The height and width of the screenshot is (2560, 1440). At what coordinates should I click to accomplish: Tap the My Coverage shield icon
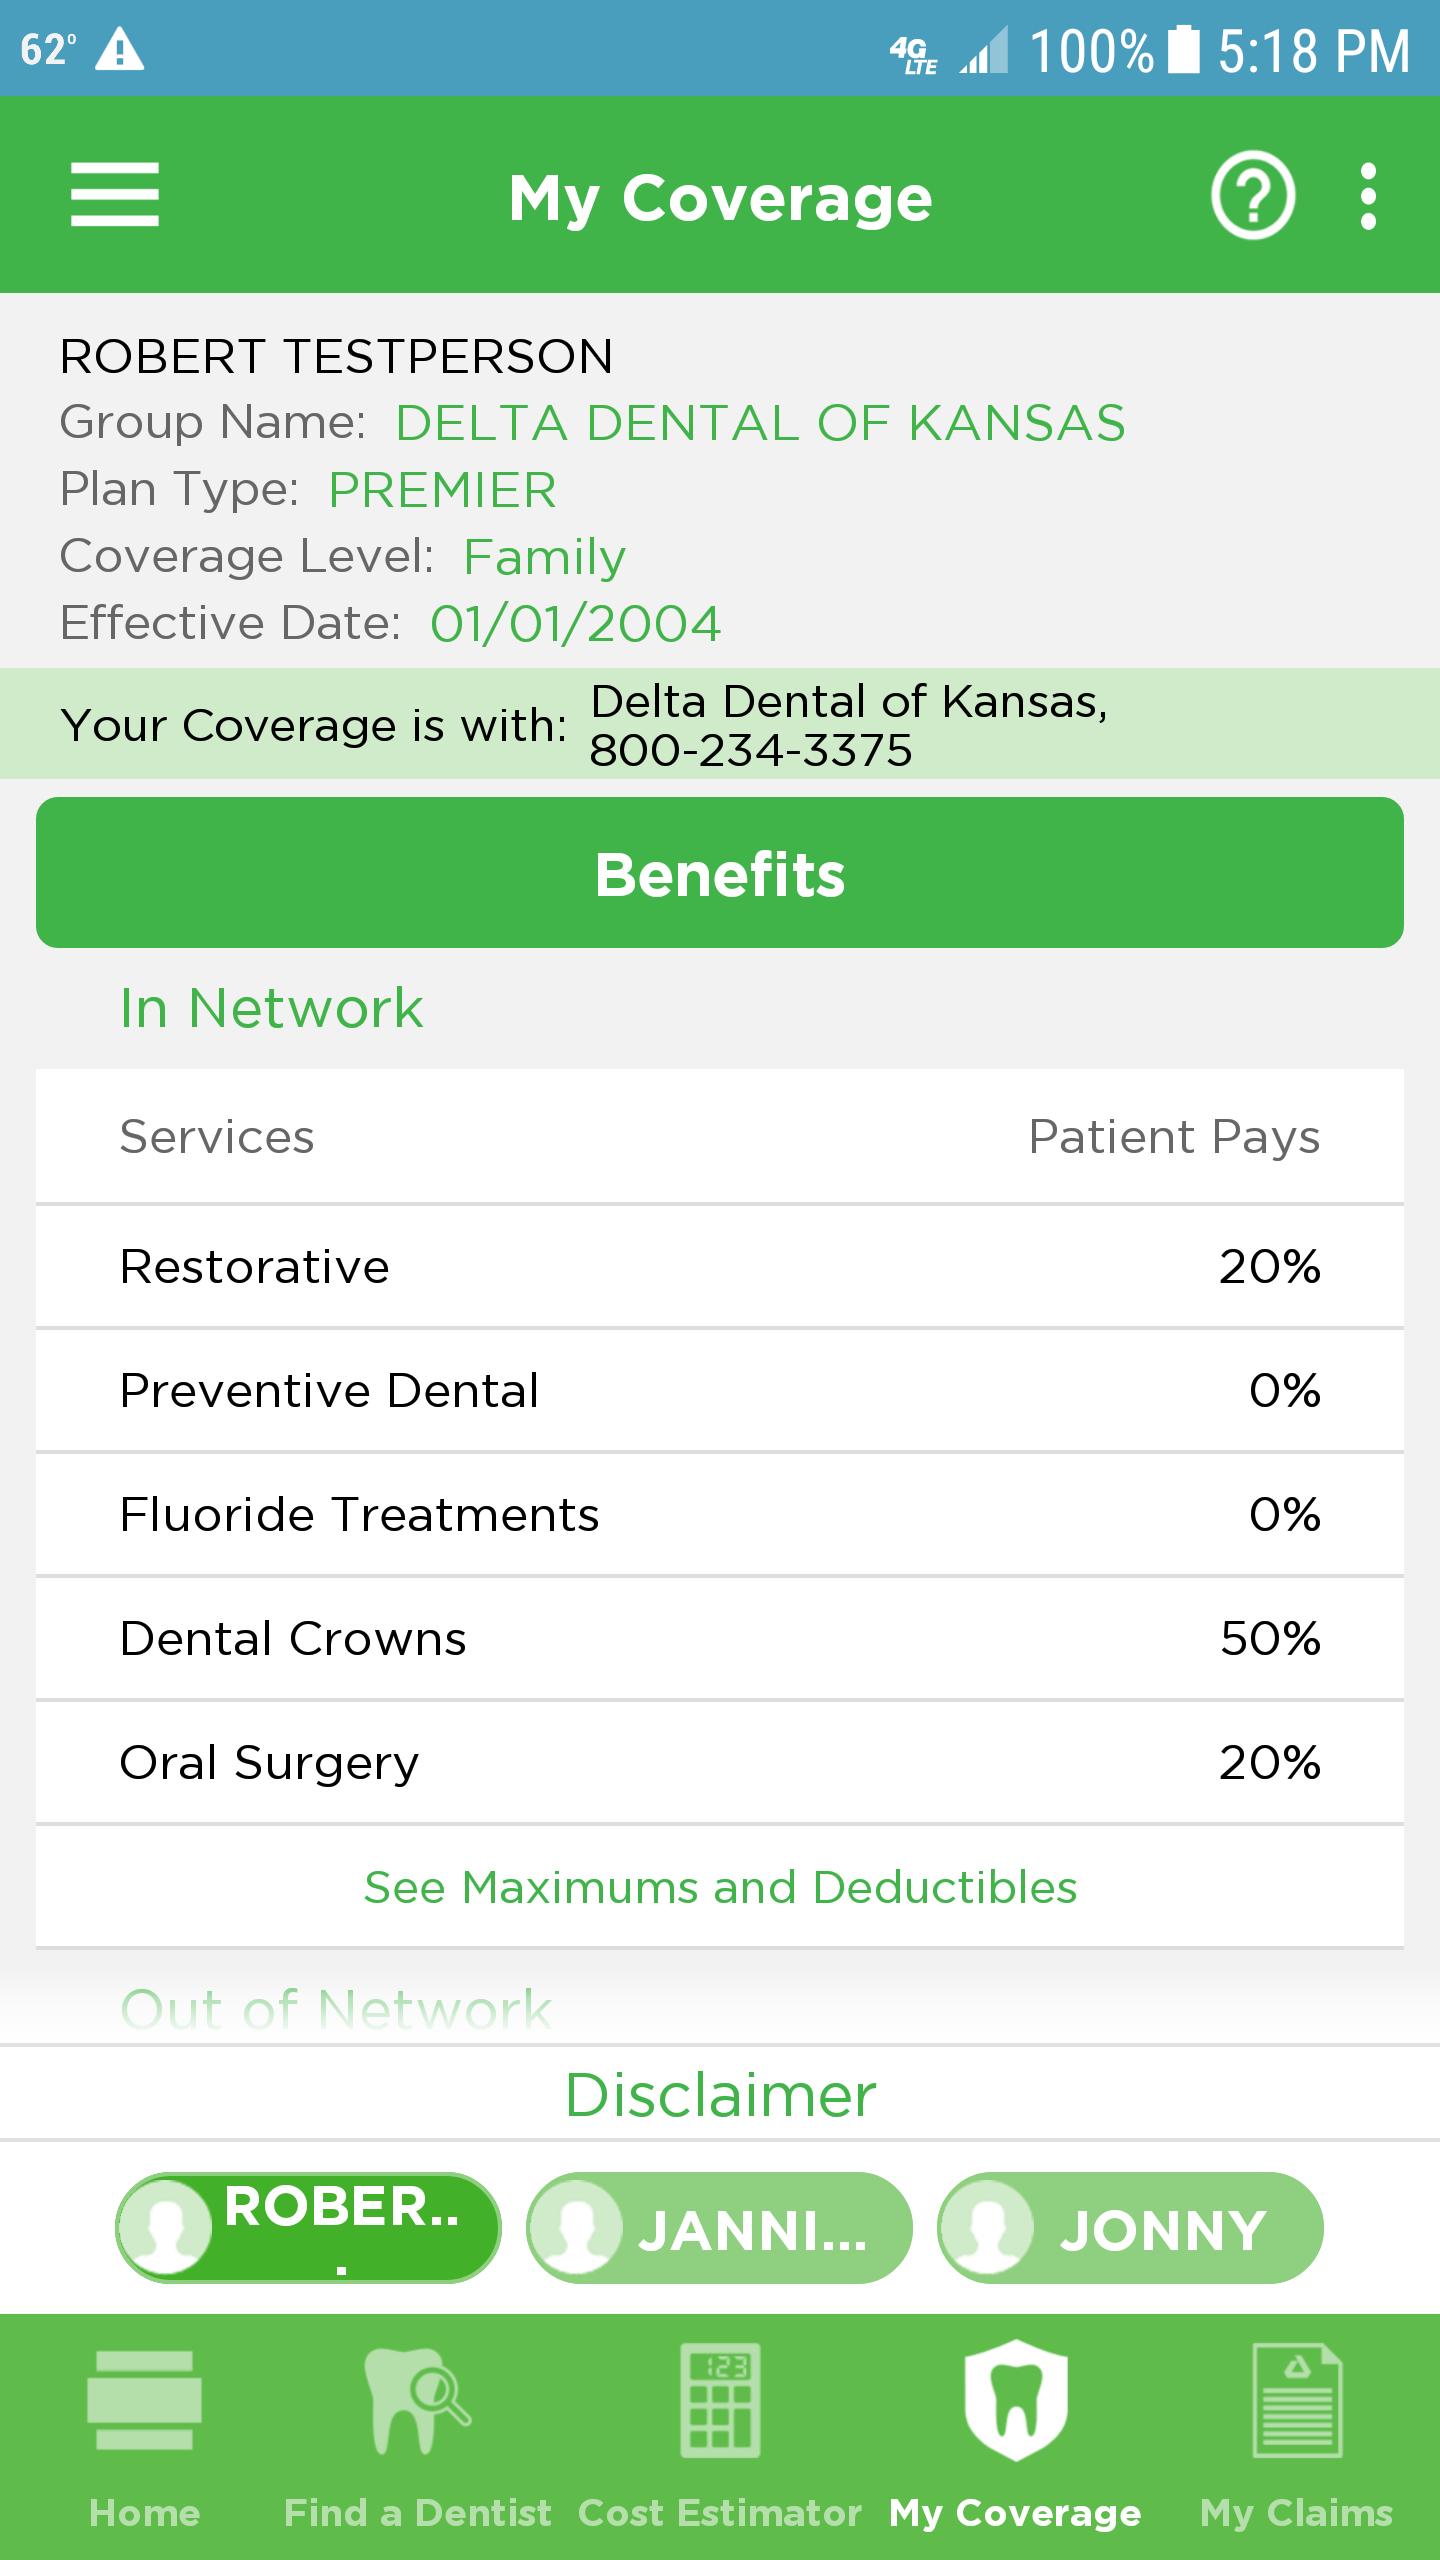(x=1015, y=2400)
